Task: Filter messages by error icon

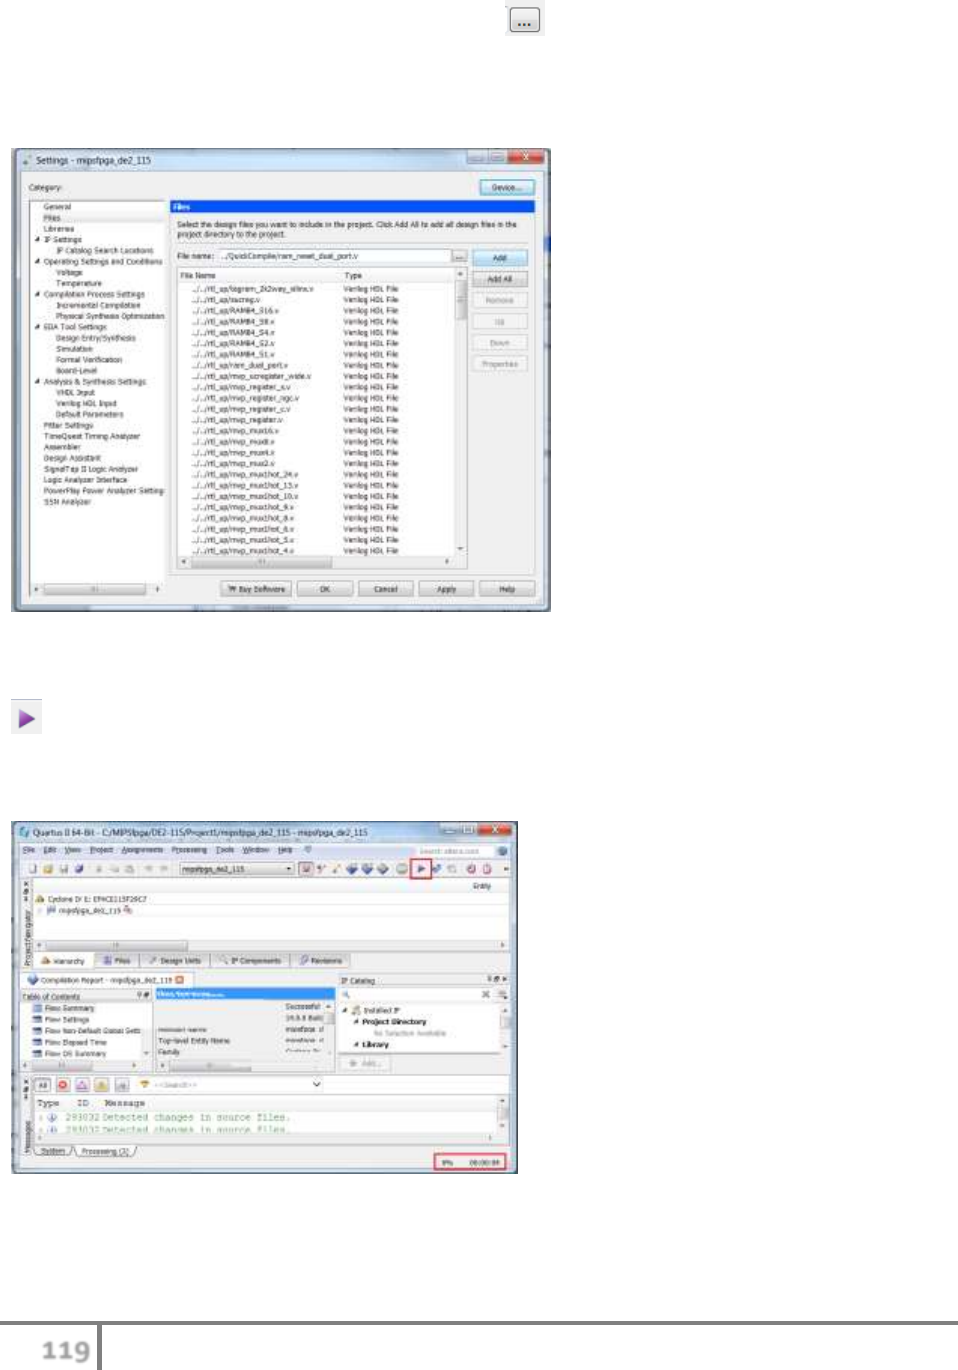Action: point(63,1085)
